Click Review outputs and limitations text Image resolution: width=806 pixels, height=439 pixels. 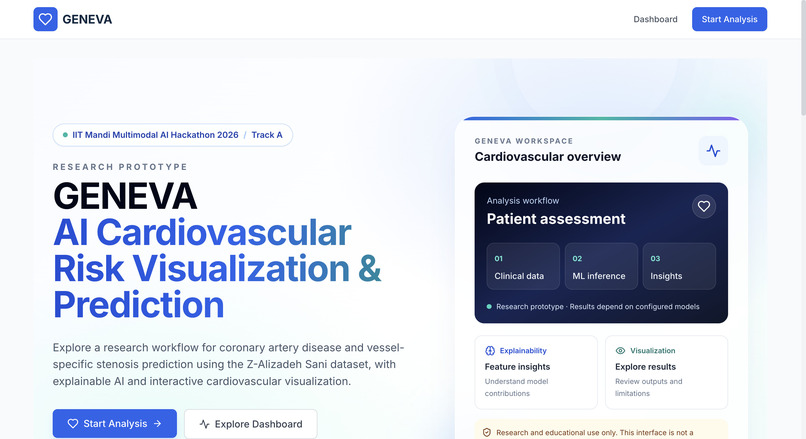(x=649, y=387)
